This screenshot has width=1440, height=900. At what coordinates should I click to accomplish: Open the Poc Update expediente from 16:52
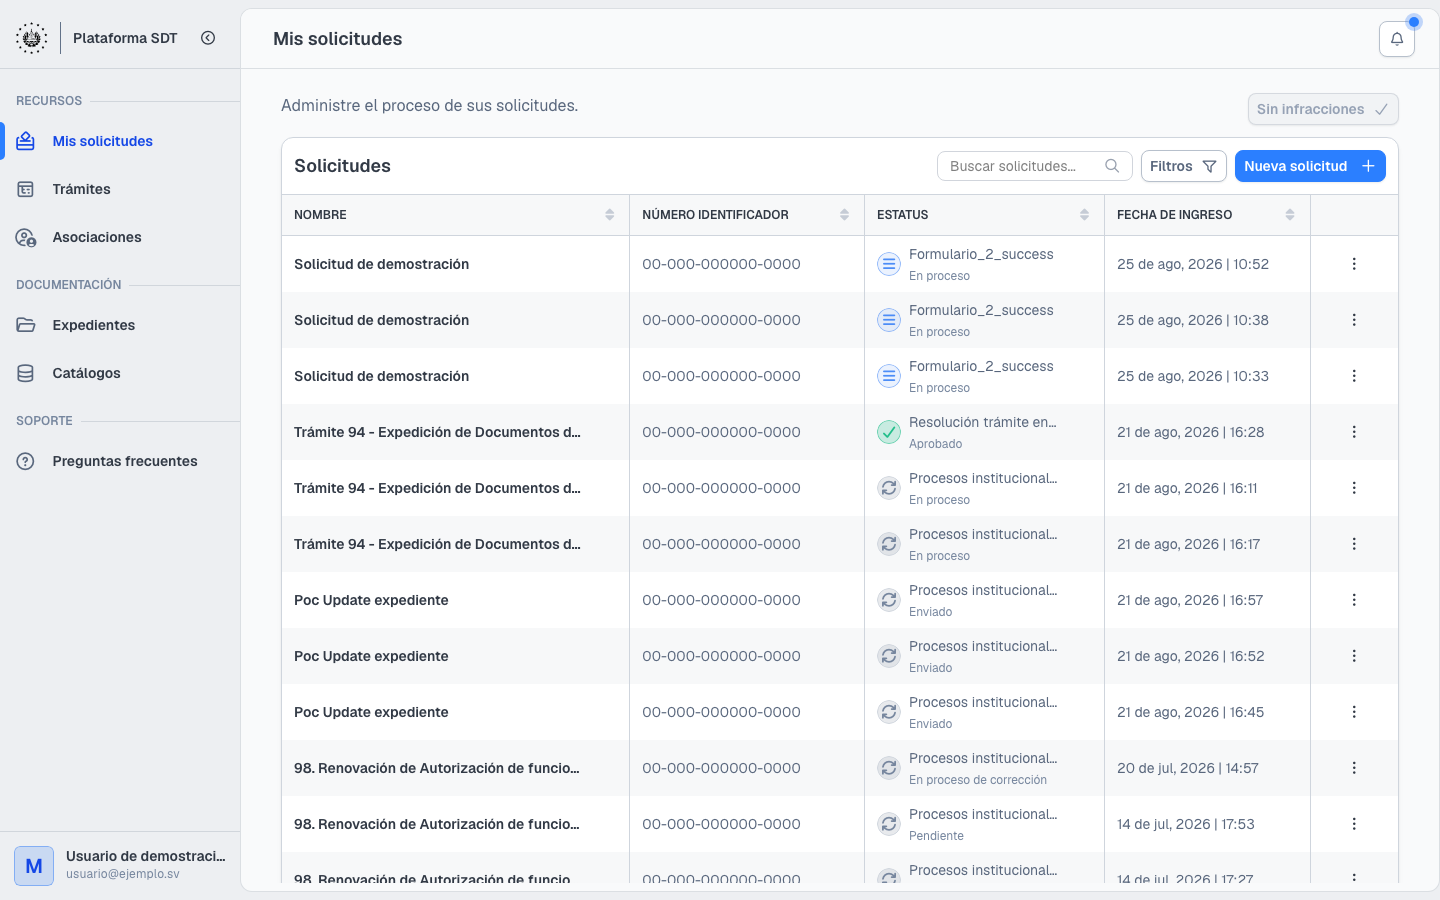[x=371, y=656]
